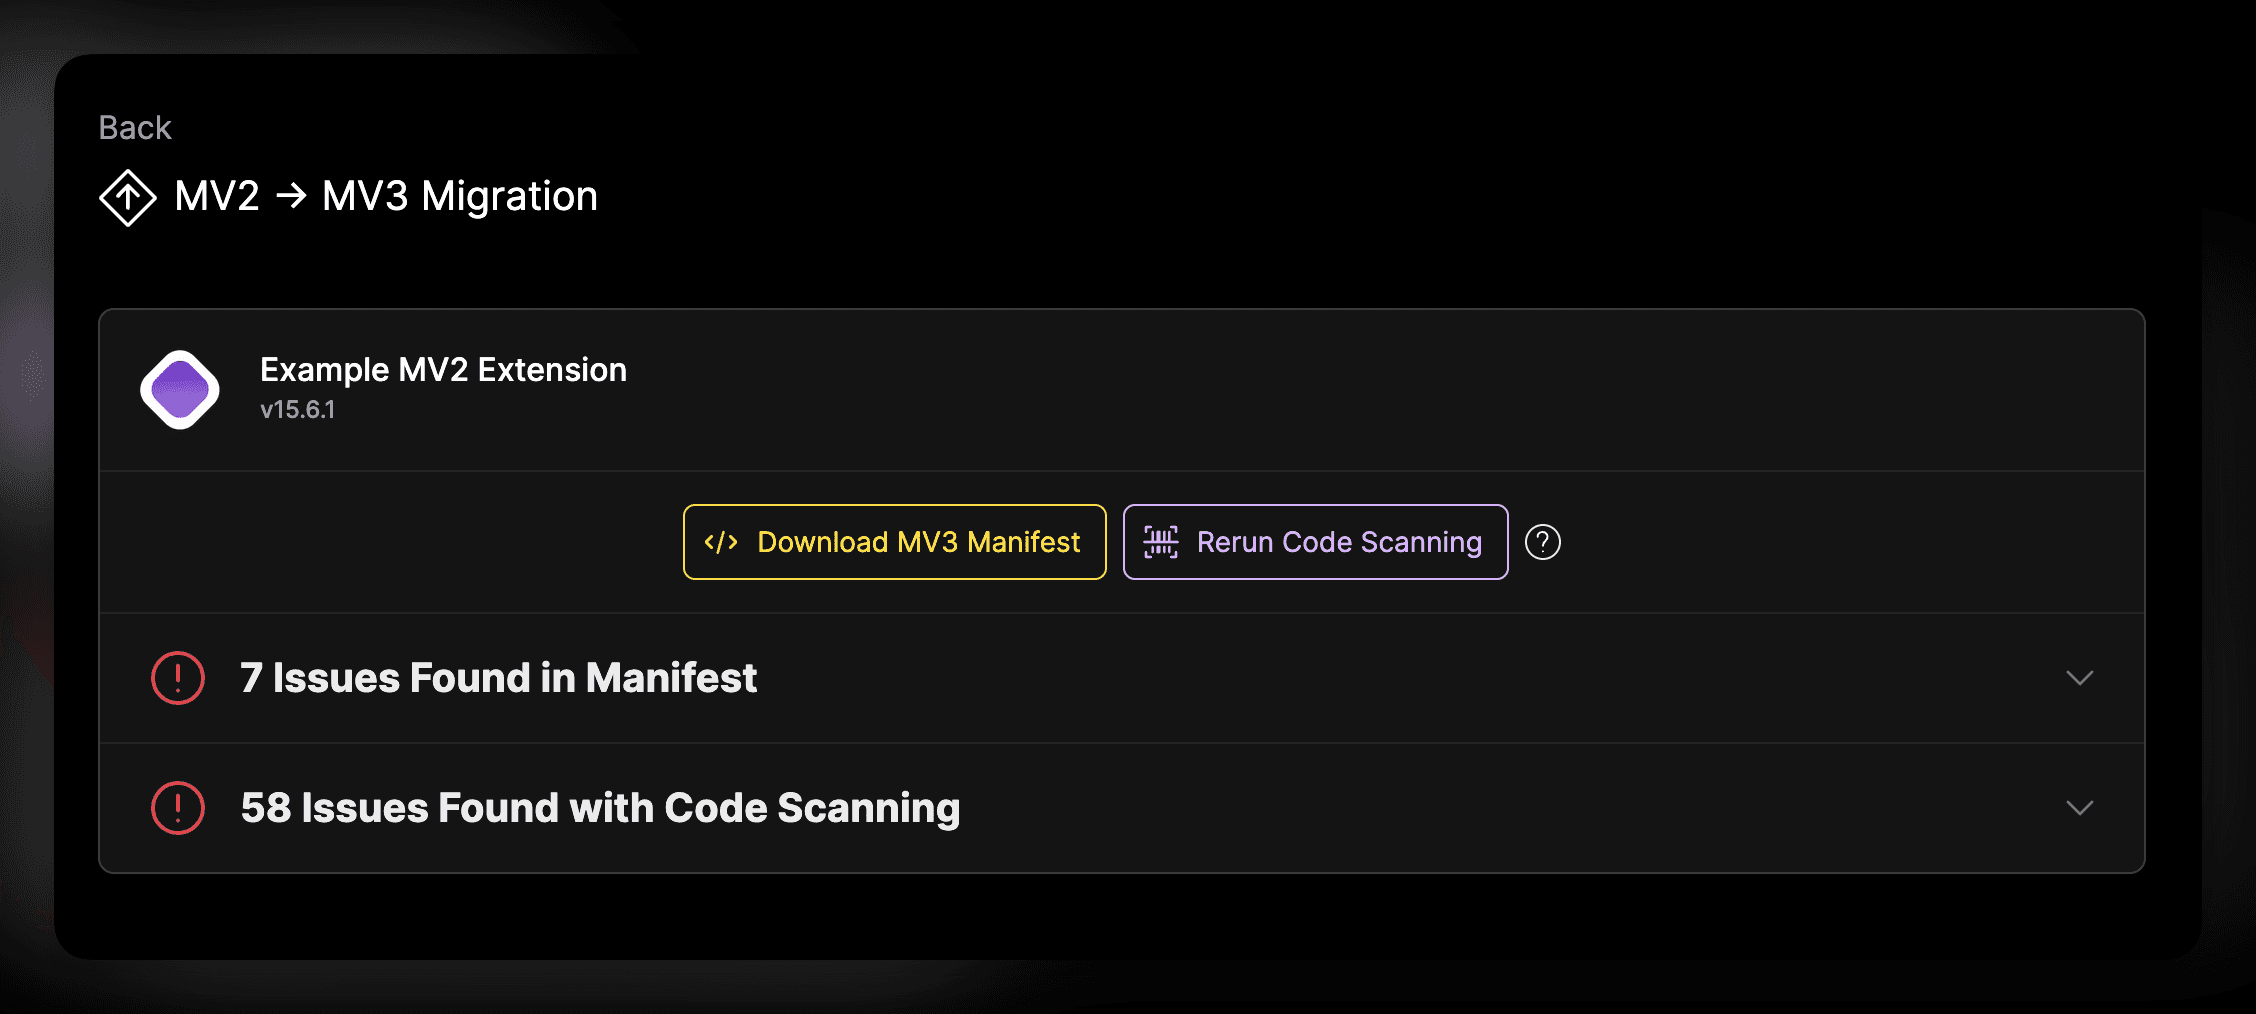Click the purple extension logo icon
The width and height of the screenshot is (2256, 1014).
click(x=180, y=390)
